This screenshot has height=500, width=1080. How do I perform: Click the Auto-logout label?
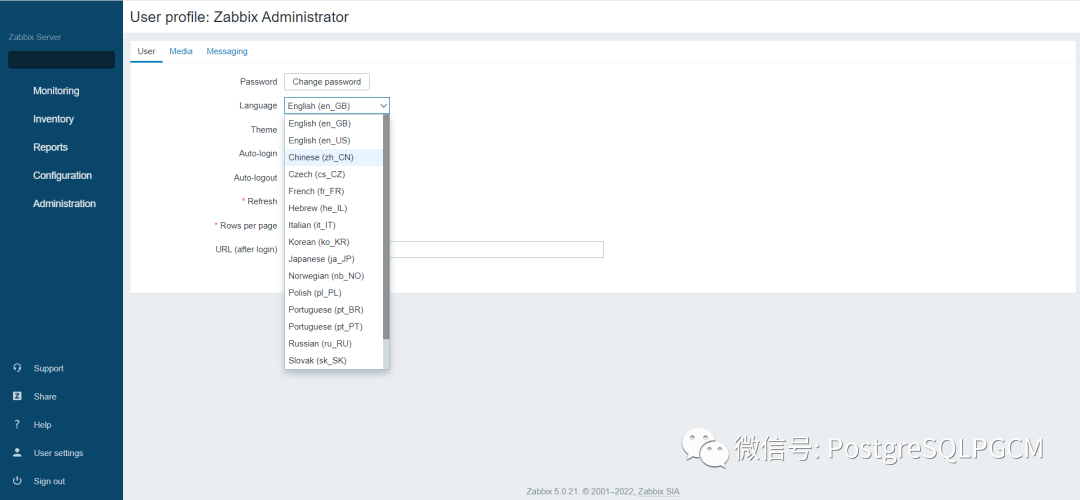[x=256, y=178]
